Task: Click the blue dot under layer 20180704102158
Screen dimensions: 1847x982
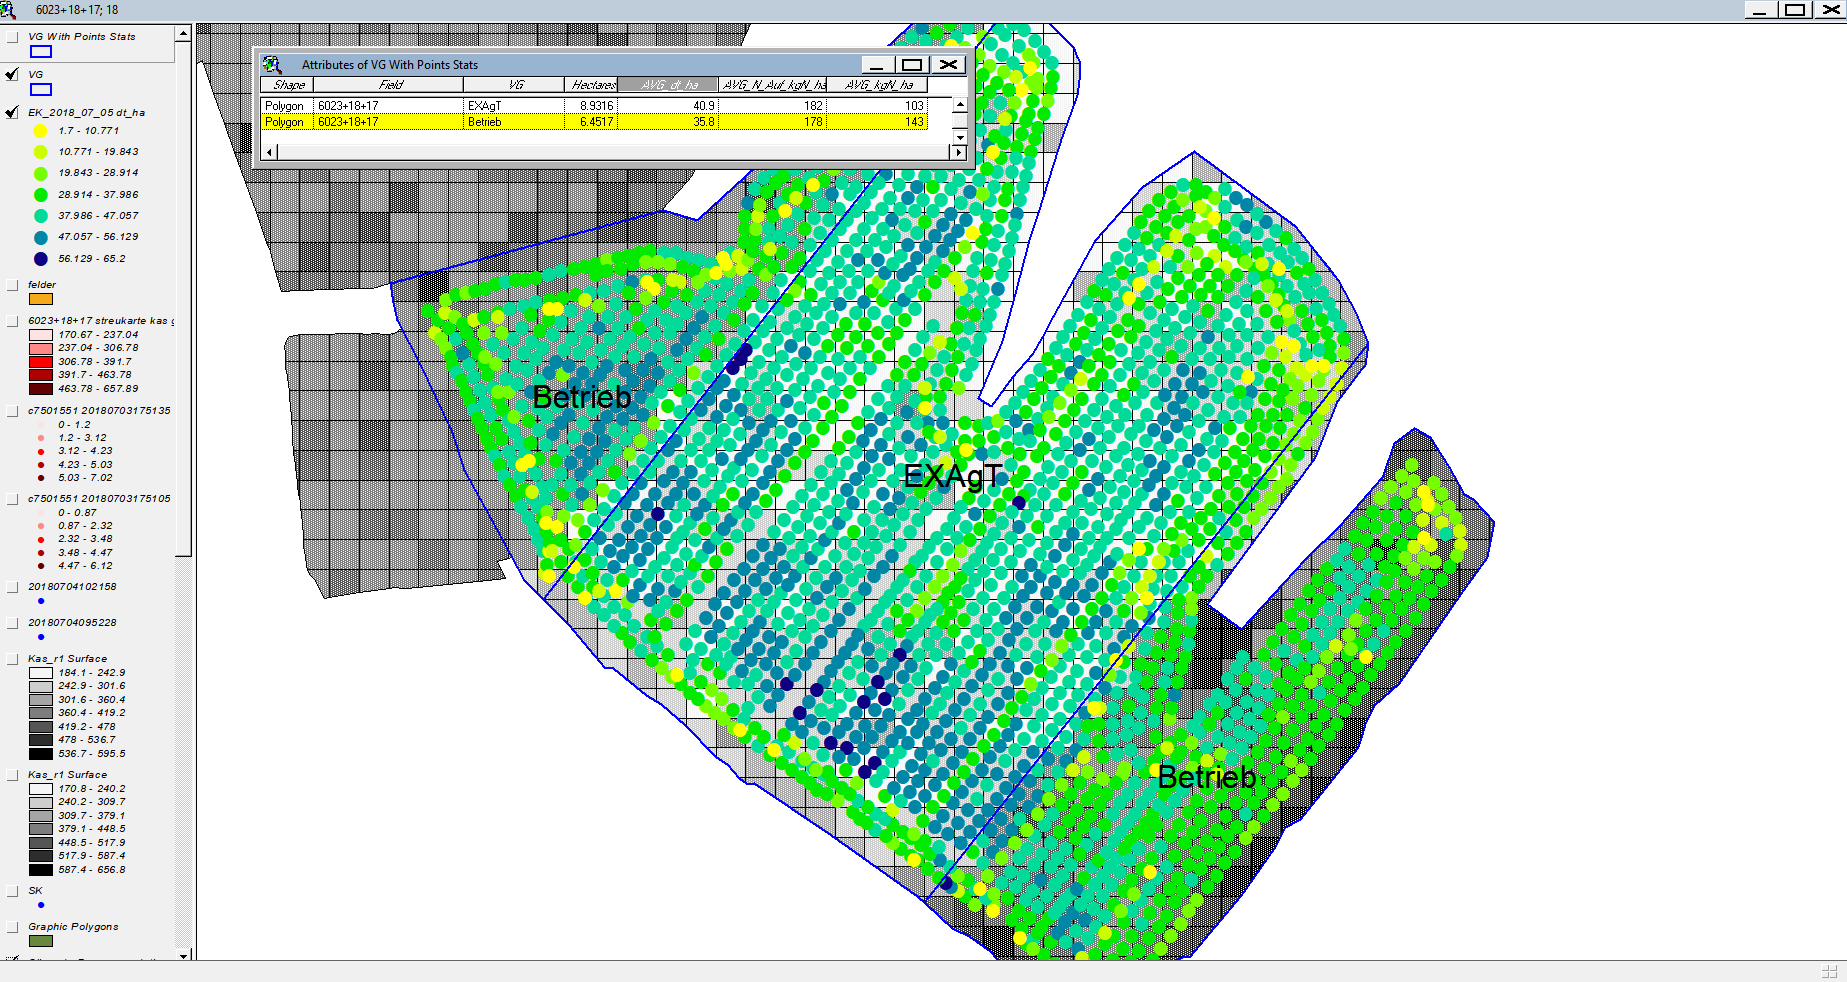Action: [41, 601]
